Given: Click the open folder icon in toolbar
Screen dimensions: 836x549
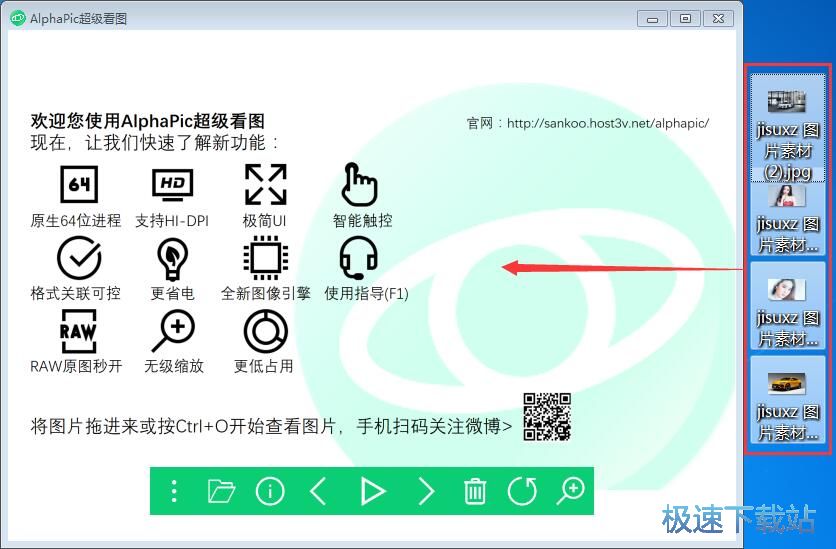Looking at the screenshot, I should coord(221,491).
